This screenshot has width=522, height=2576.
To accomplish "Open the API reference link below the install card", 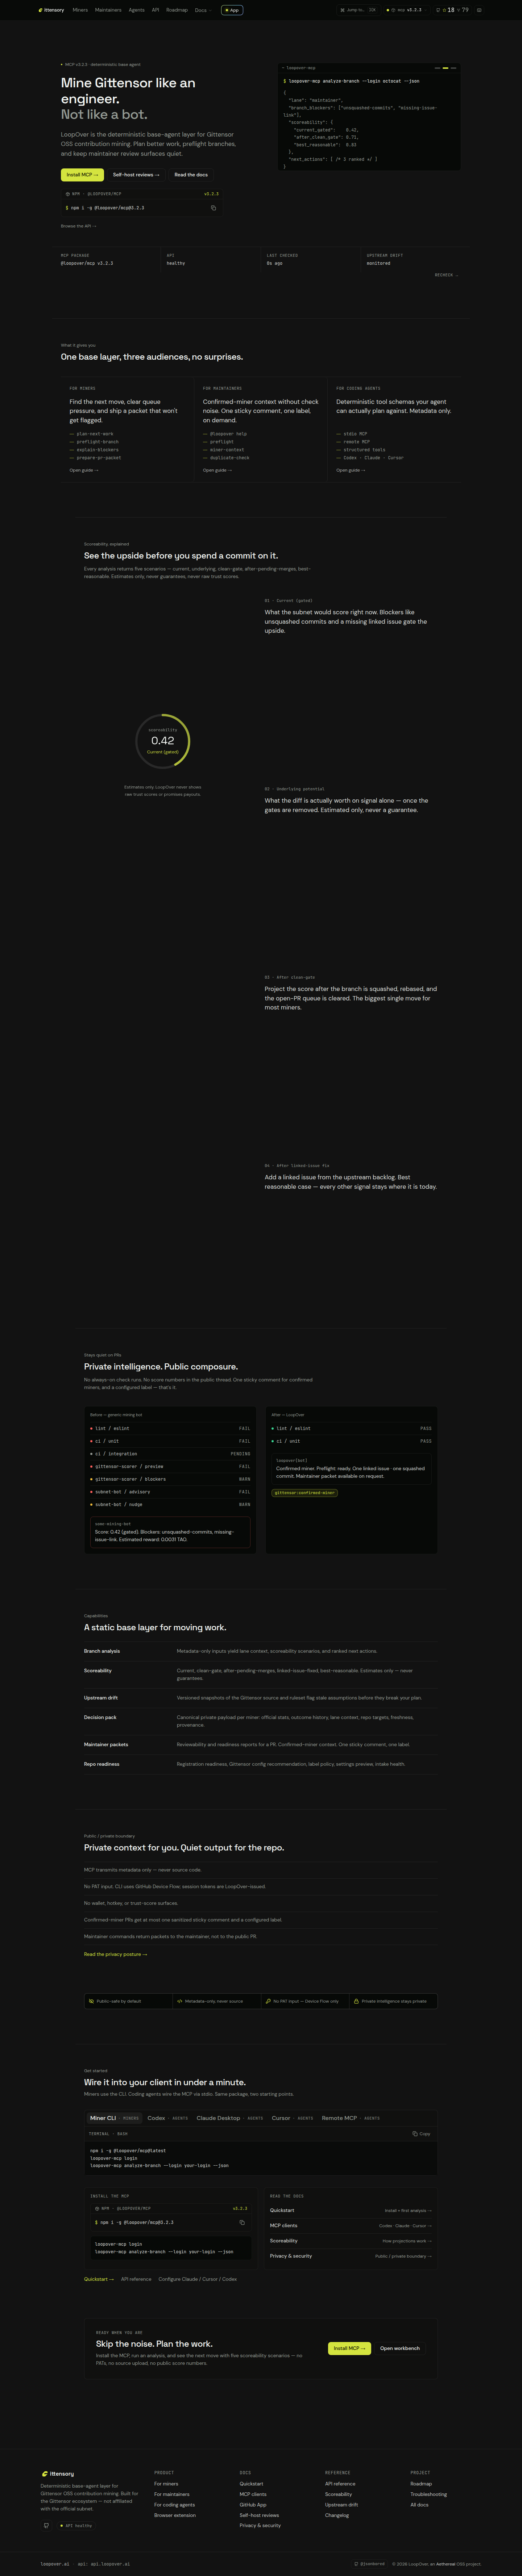I will 136,2279.
